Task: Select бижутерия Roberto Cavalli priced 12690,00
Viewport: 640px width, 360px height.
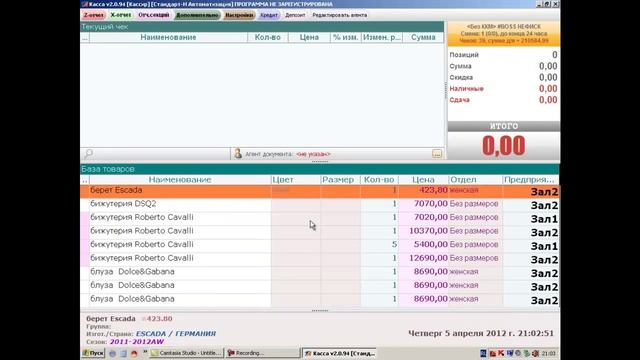Action: (x=320, y=259)
